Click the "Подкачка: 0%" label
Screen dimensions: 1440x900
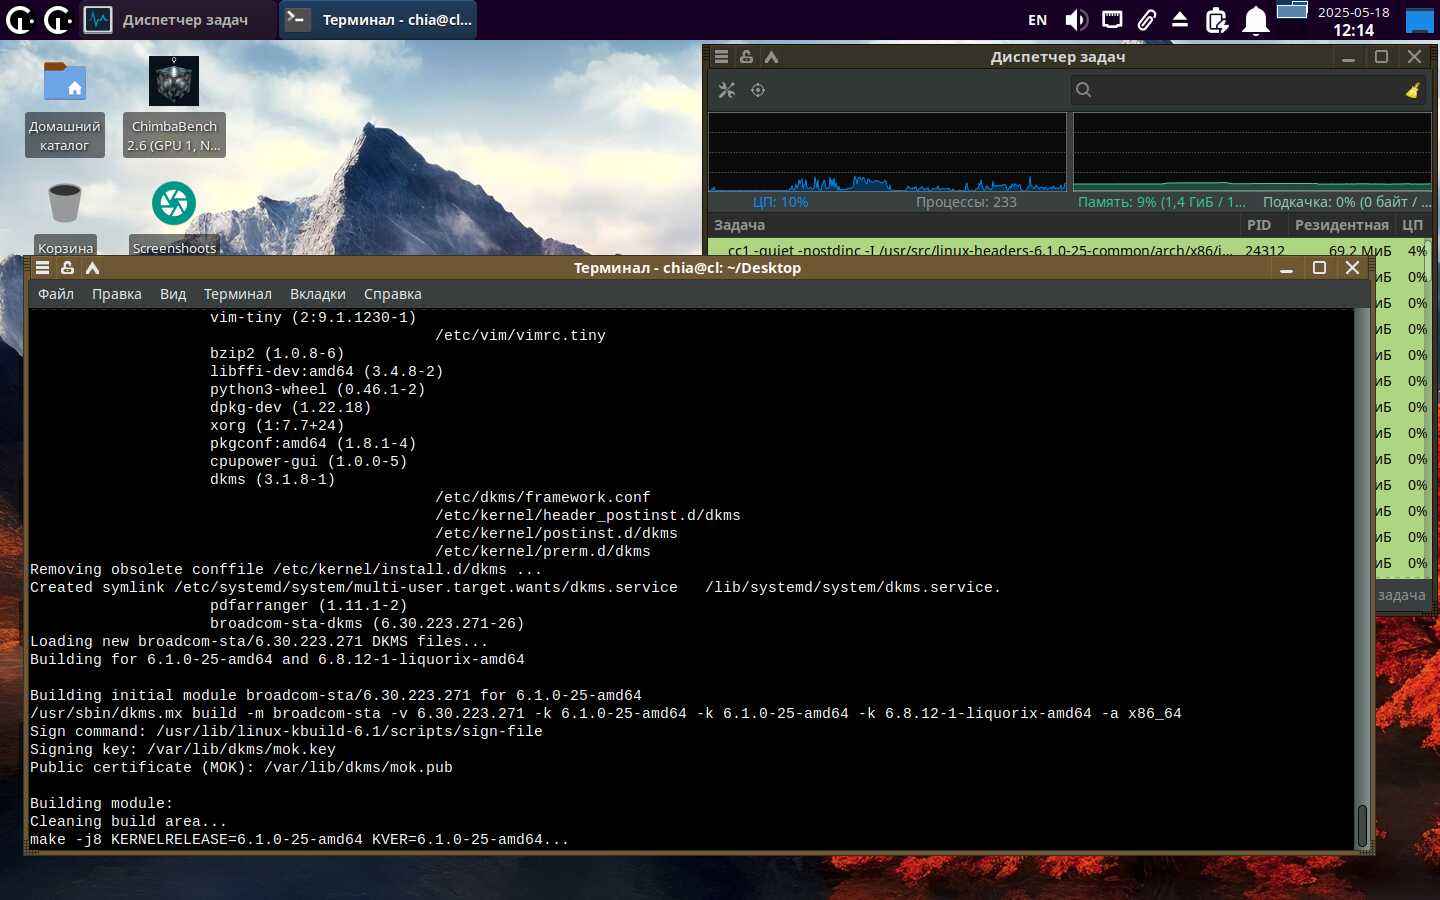tap(1346, 202)
